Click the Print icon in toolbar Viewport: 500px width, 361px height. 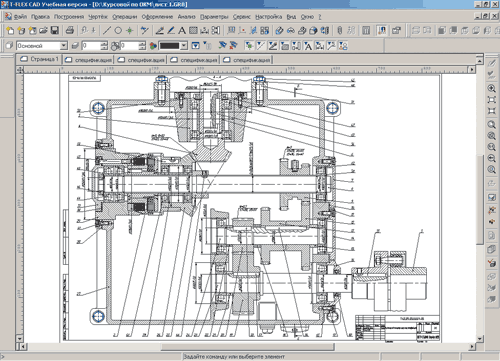[70, 31]
